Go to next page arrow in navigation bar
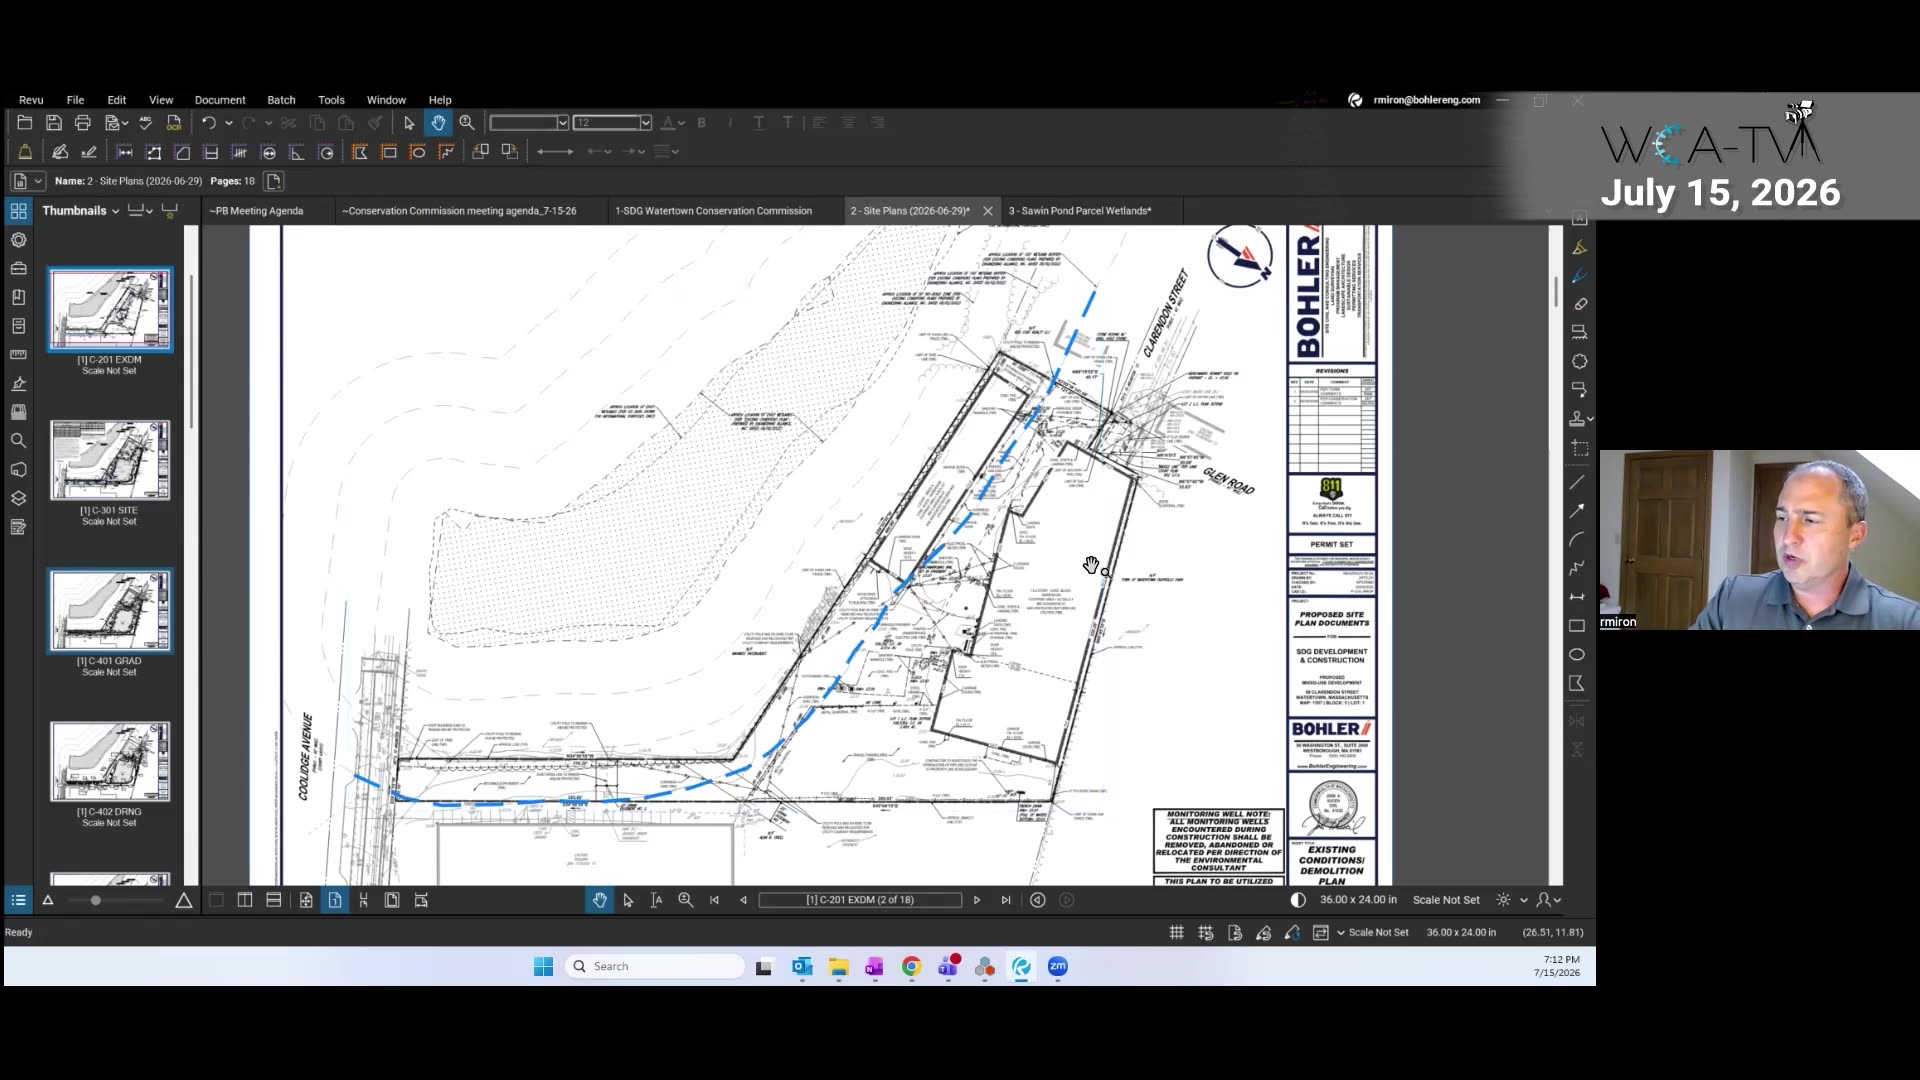The width and height of the screenshot is (1920, 1080). tap(977, 900)
